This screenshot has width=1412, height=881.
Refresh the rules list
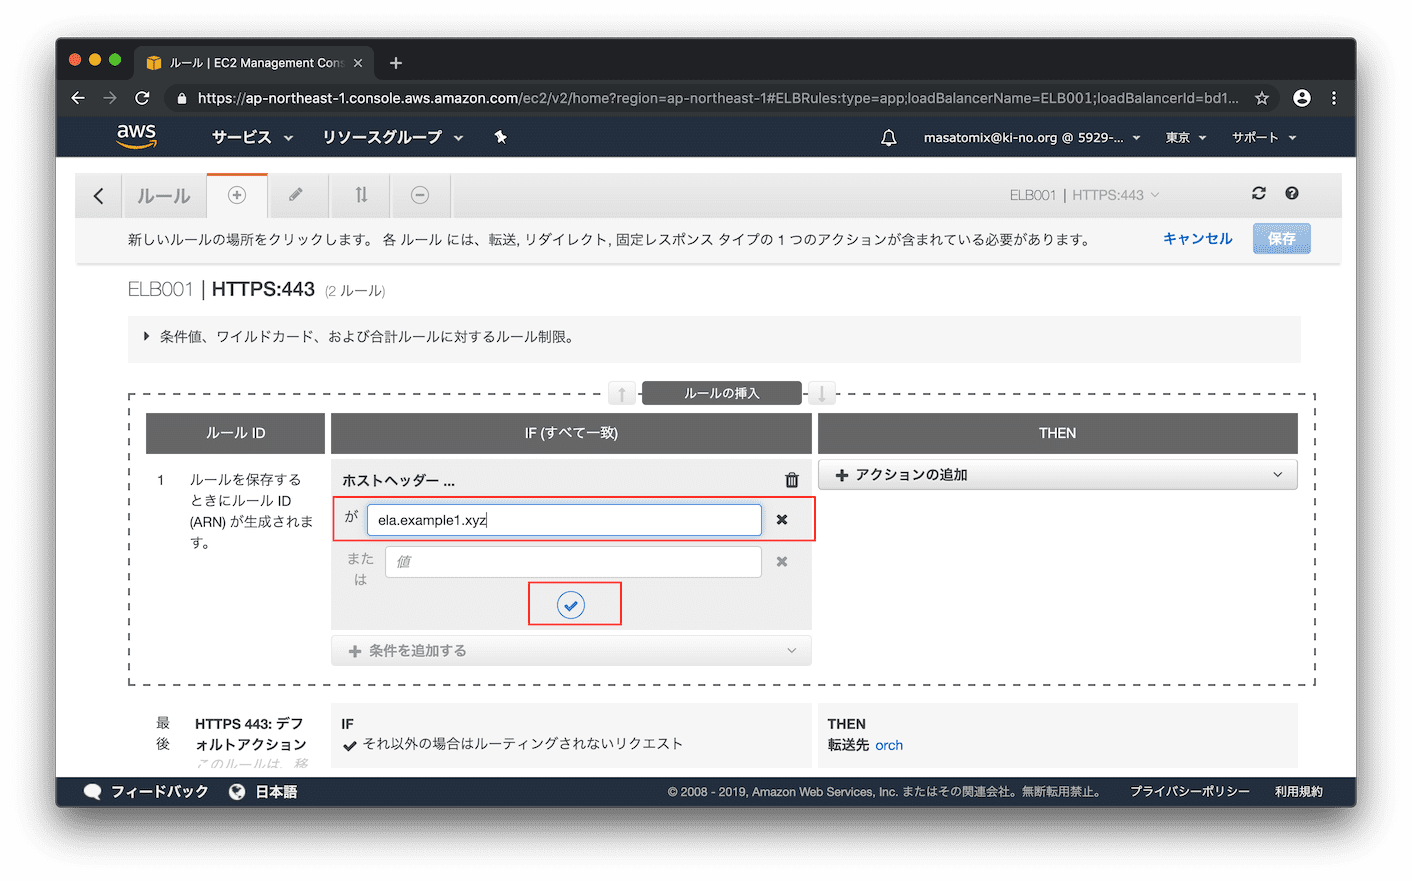click(1259, 193)
